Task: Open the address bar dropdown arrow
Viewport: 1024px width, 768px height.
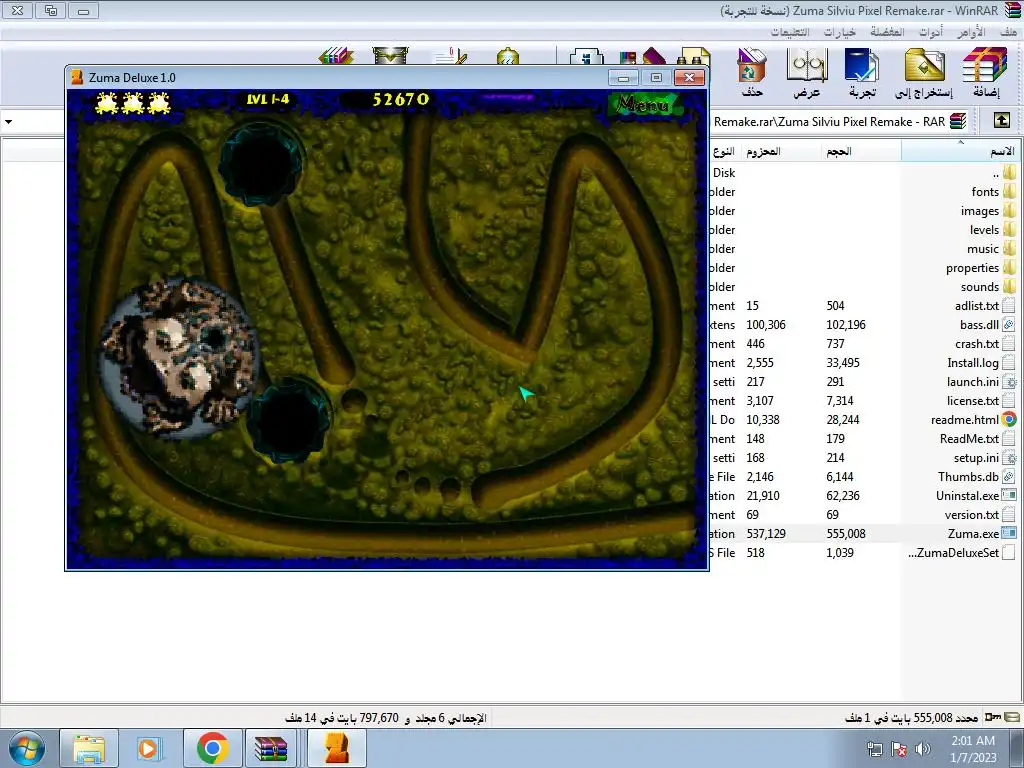Action: point(8,121)
